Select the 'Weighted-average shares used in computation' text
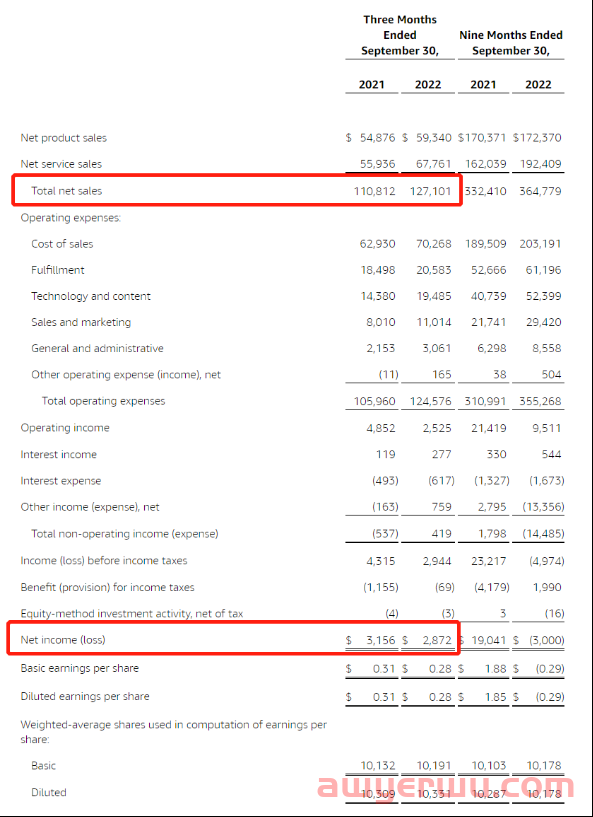Viewport: 593px width, 817px height. click(x=174, y=732)
